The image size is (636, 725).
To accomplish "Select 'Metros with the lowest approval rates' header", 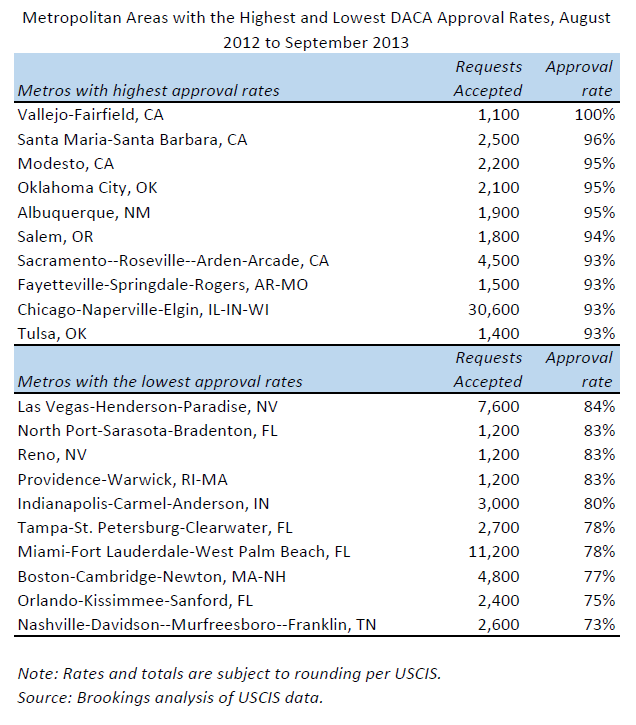I will pyautogui.click(x=160, y=382).
